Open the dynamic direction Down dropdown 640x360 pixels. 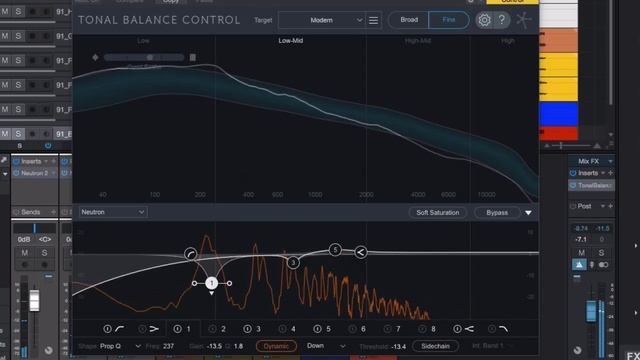pos(326,346)
